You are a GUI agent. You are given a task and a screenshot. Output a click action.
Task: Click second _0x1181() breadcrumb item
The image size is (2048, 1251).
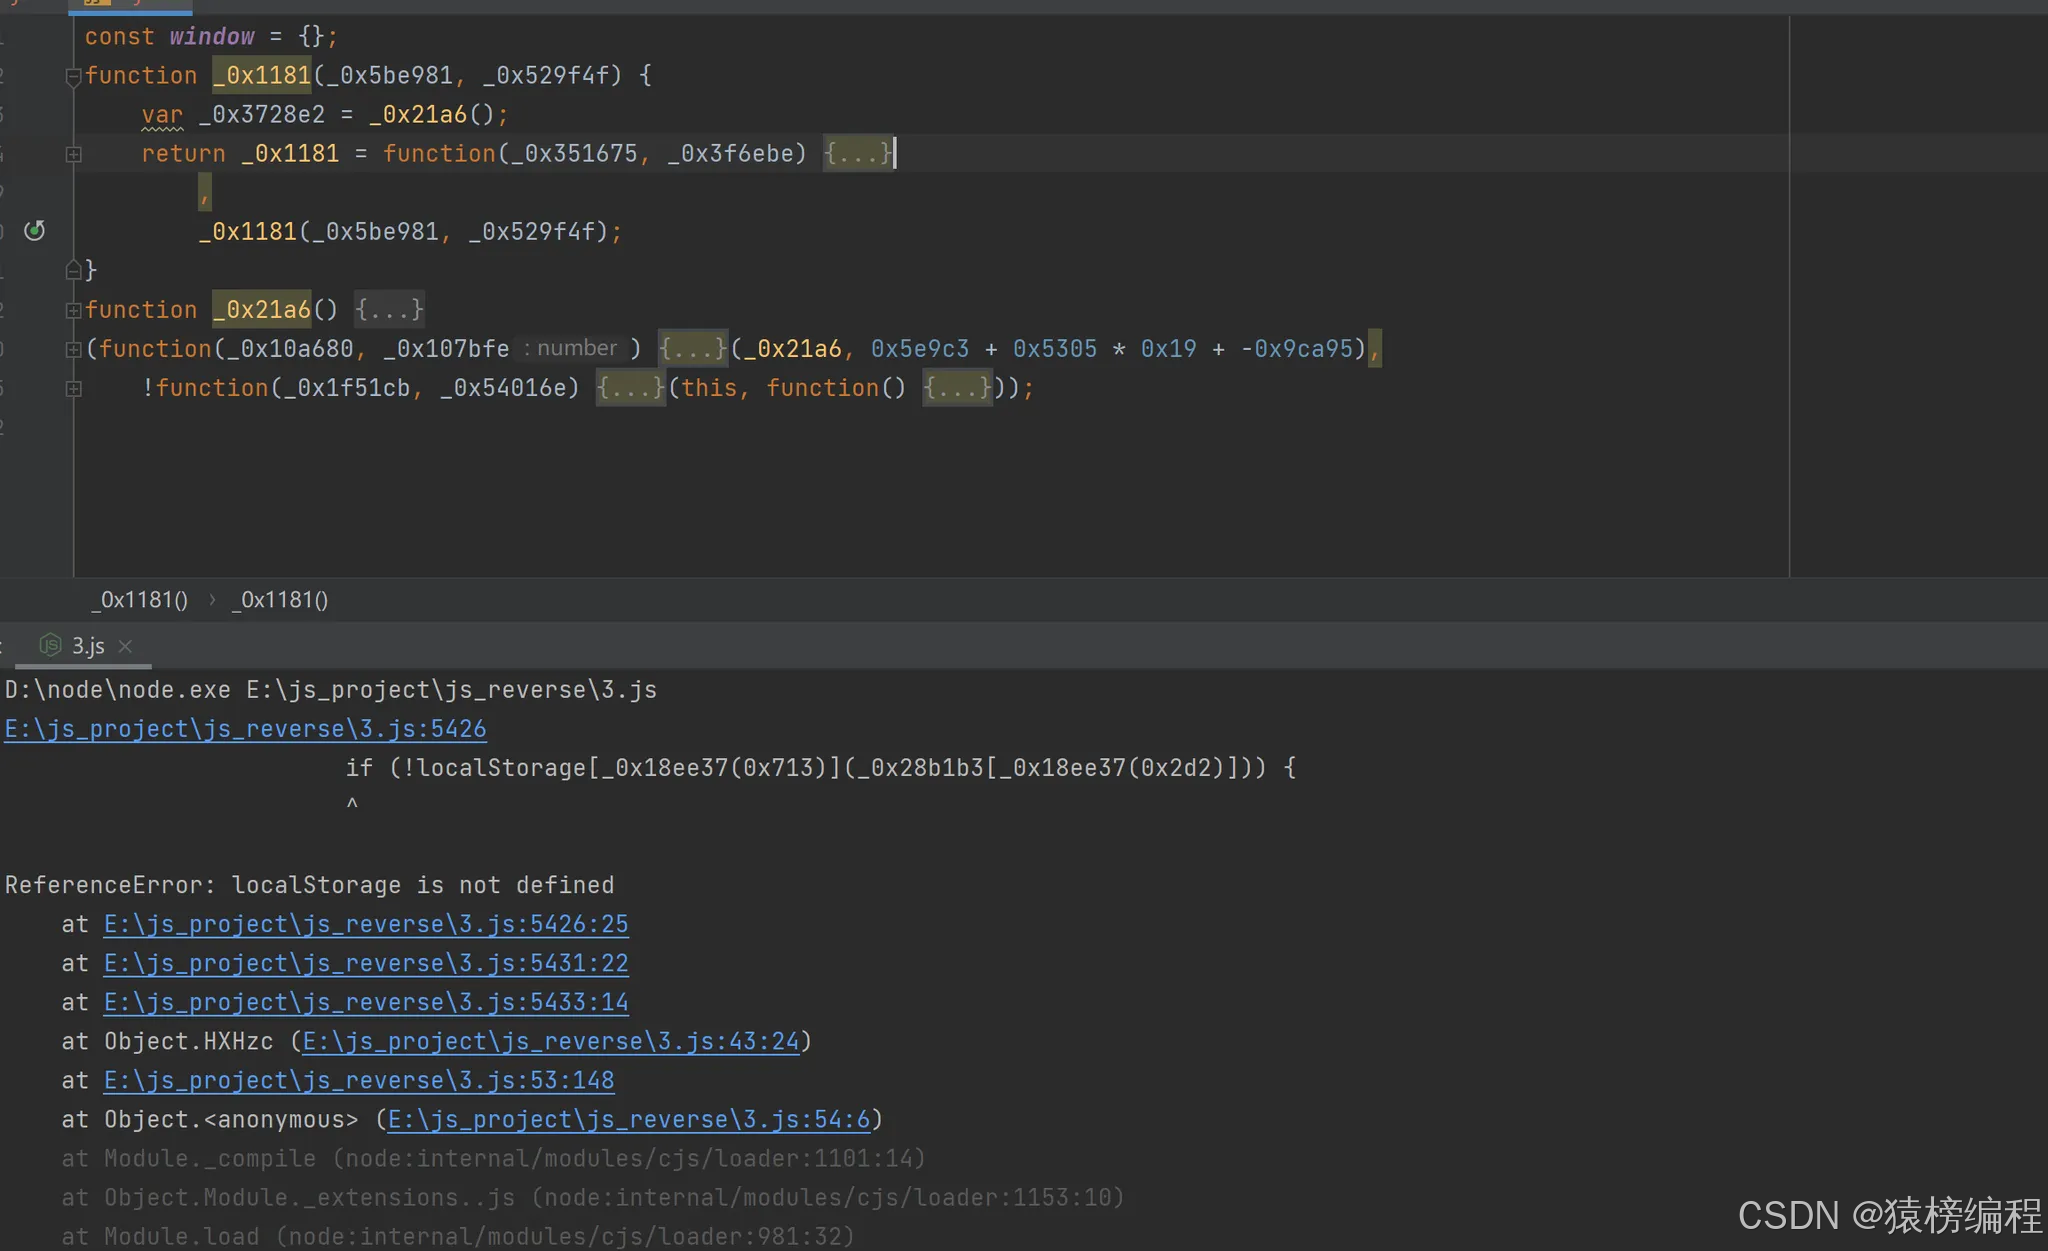[280, 600]
